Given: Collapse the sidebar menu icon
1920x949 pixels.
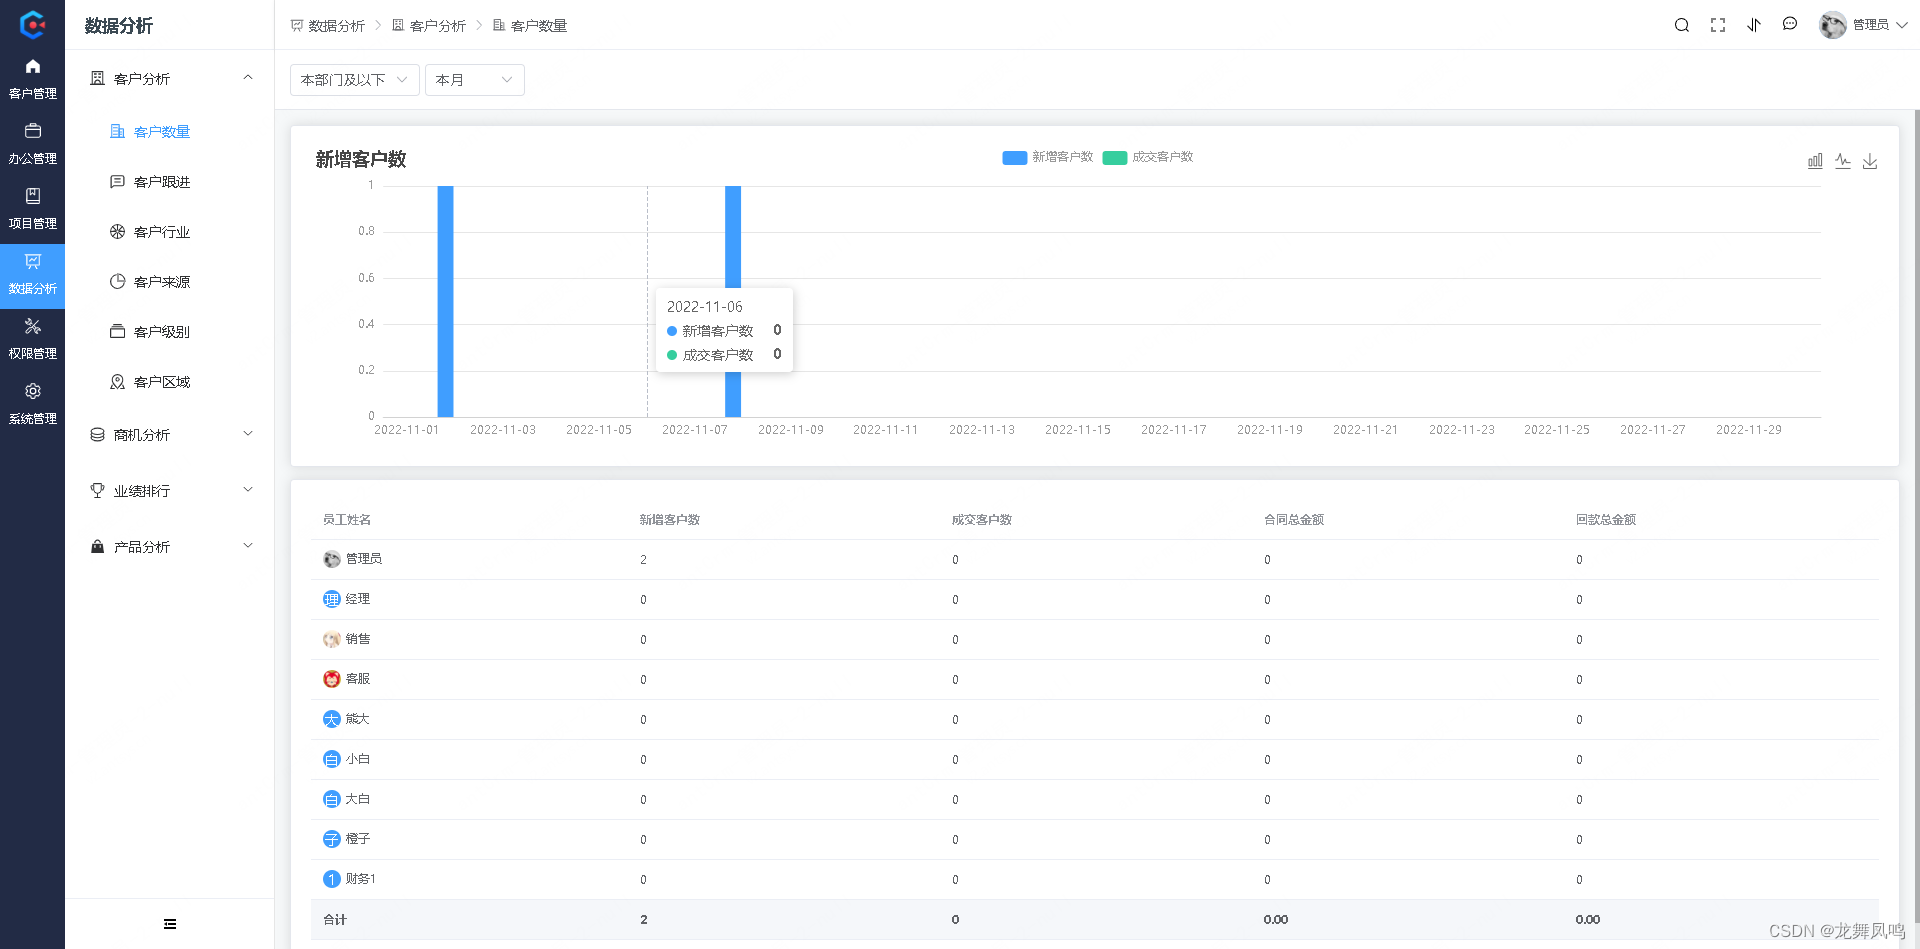Looking at the screenshot, I should click(x=170, y=924).
